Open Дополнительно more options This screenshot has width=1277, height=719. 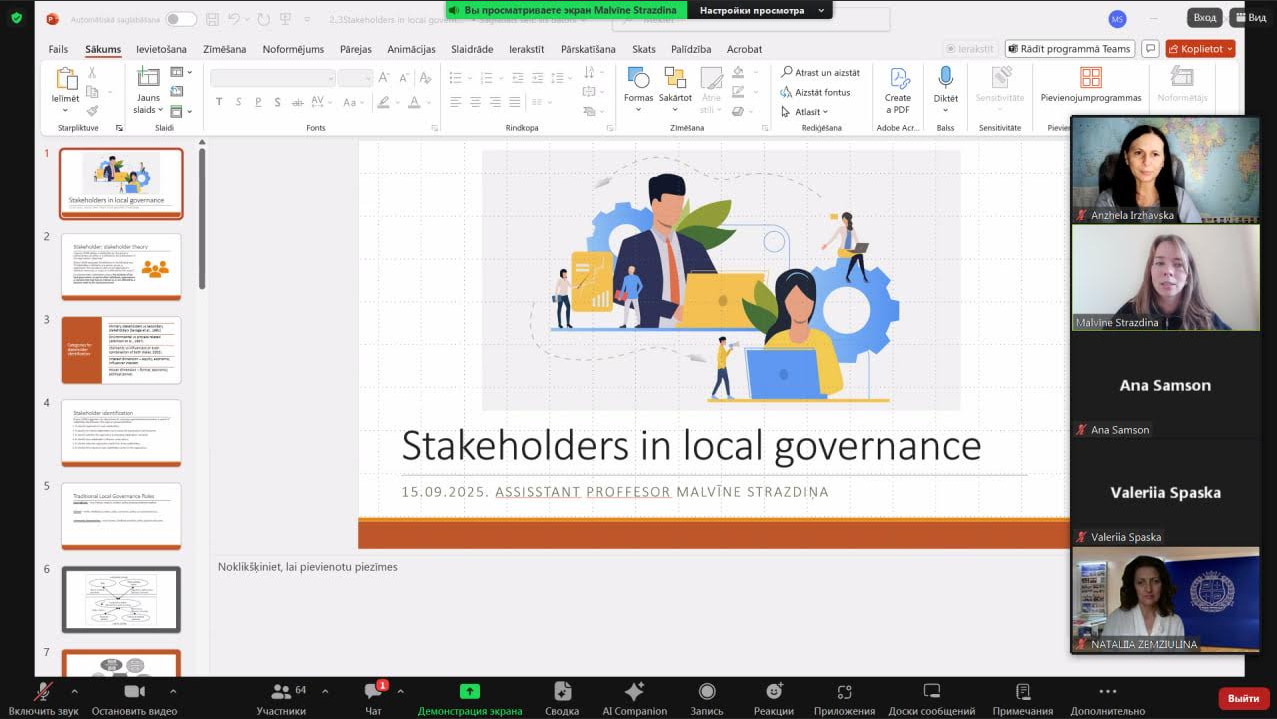tap(1107, 697)
